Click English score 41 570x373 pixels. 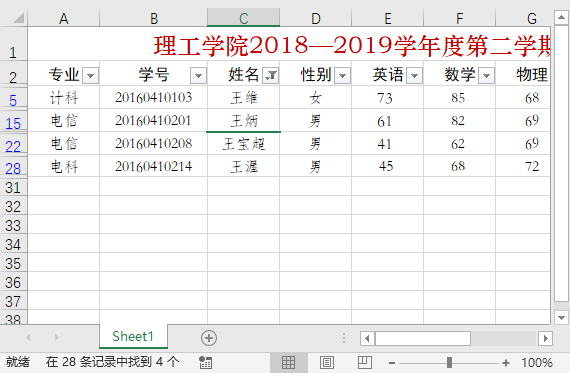pyautogui.click(x=388, y=143)
